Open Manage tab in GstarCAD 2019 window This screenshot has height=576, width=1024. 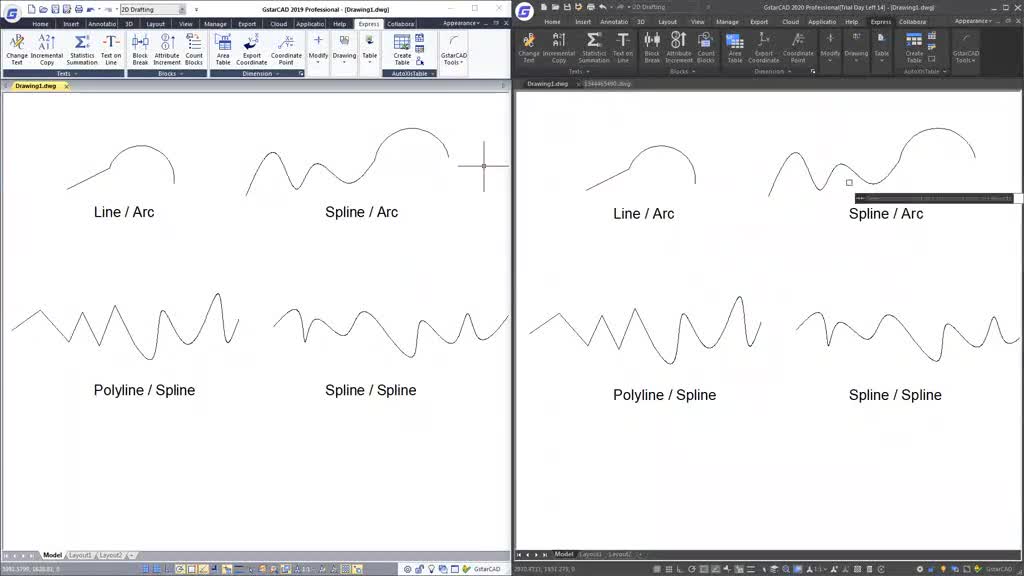215,24
